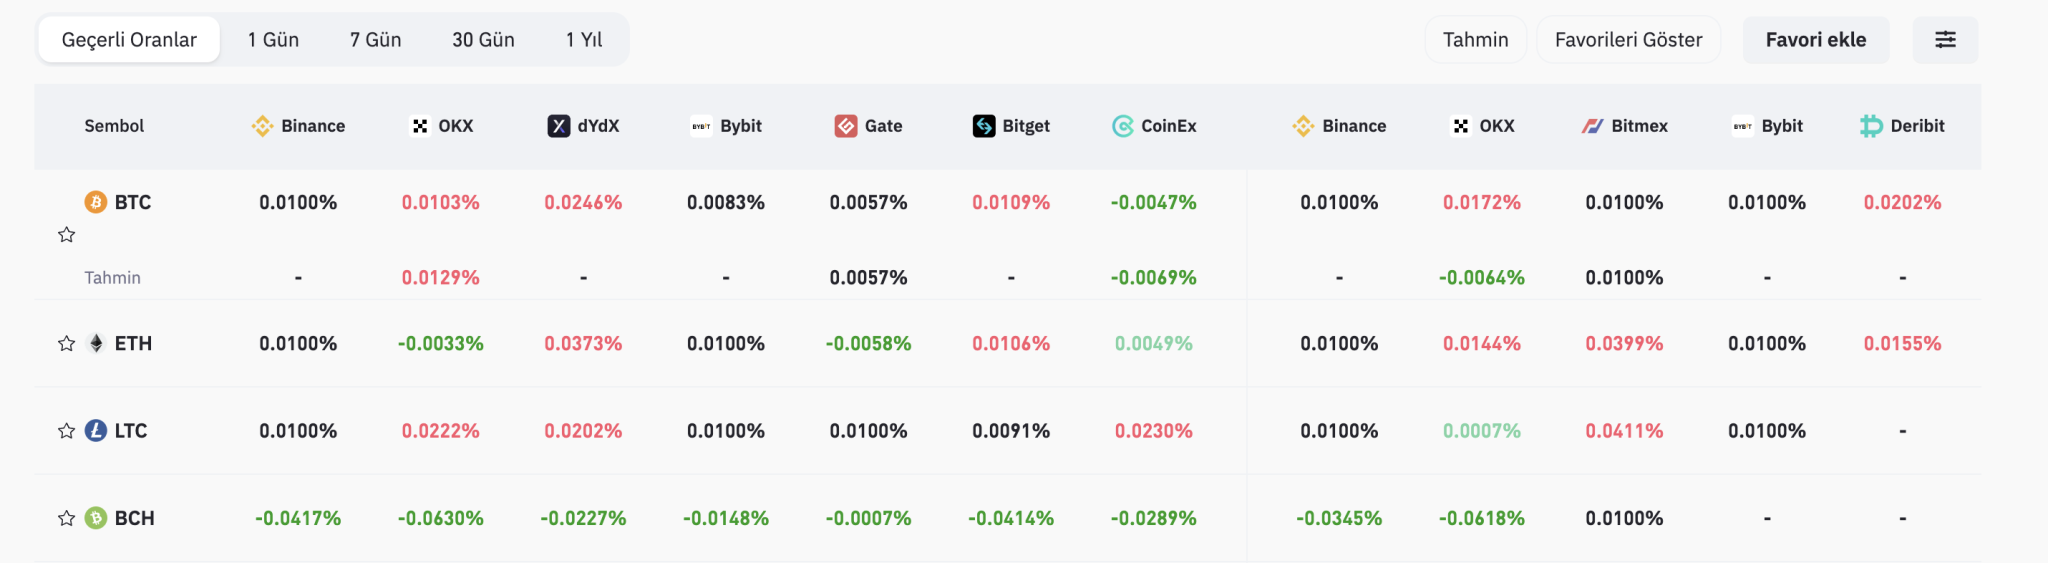Screen dimensions: 2048x563
Task: Switch to the 1 Gün tab
Action: (273, 40)
